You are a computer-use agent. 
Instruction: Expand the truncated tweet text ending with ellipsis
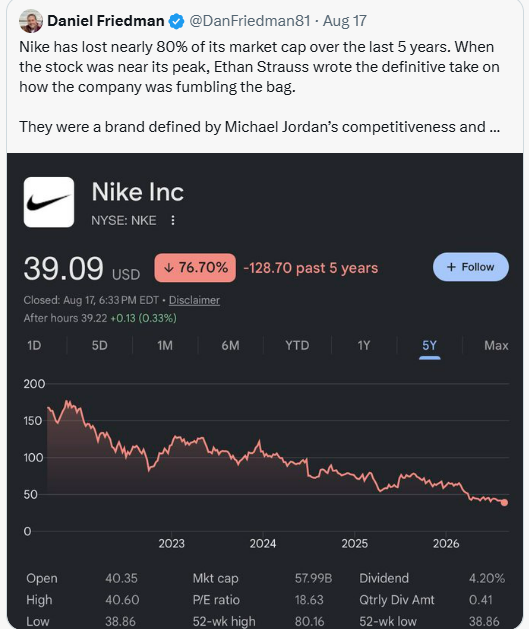pyautogui.click(x=495, y=127)
